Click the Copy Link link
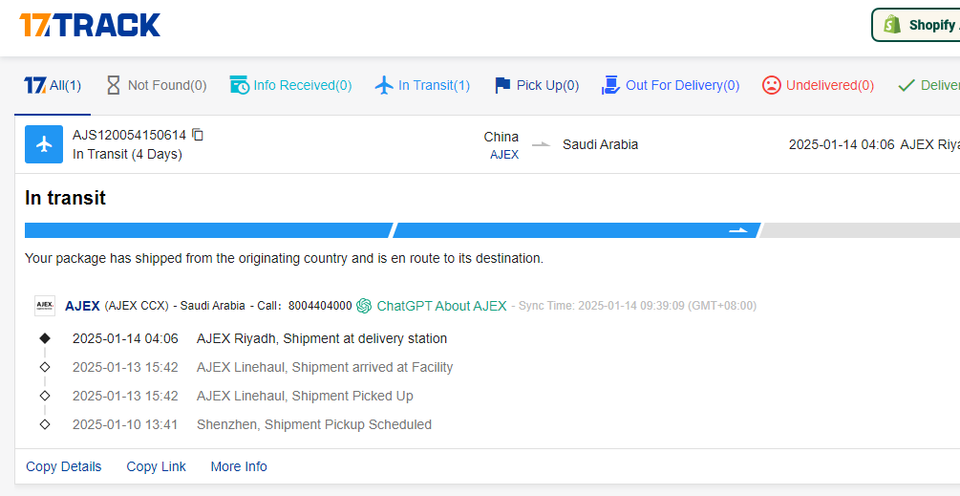 [x=156, y=466]
